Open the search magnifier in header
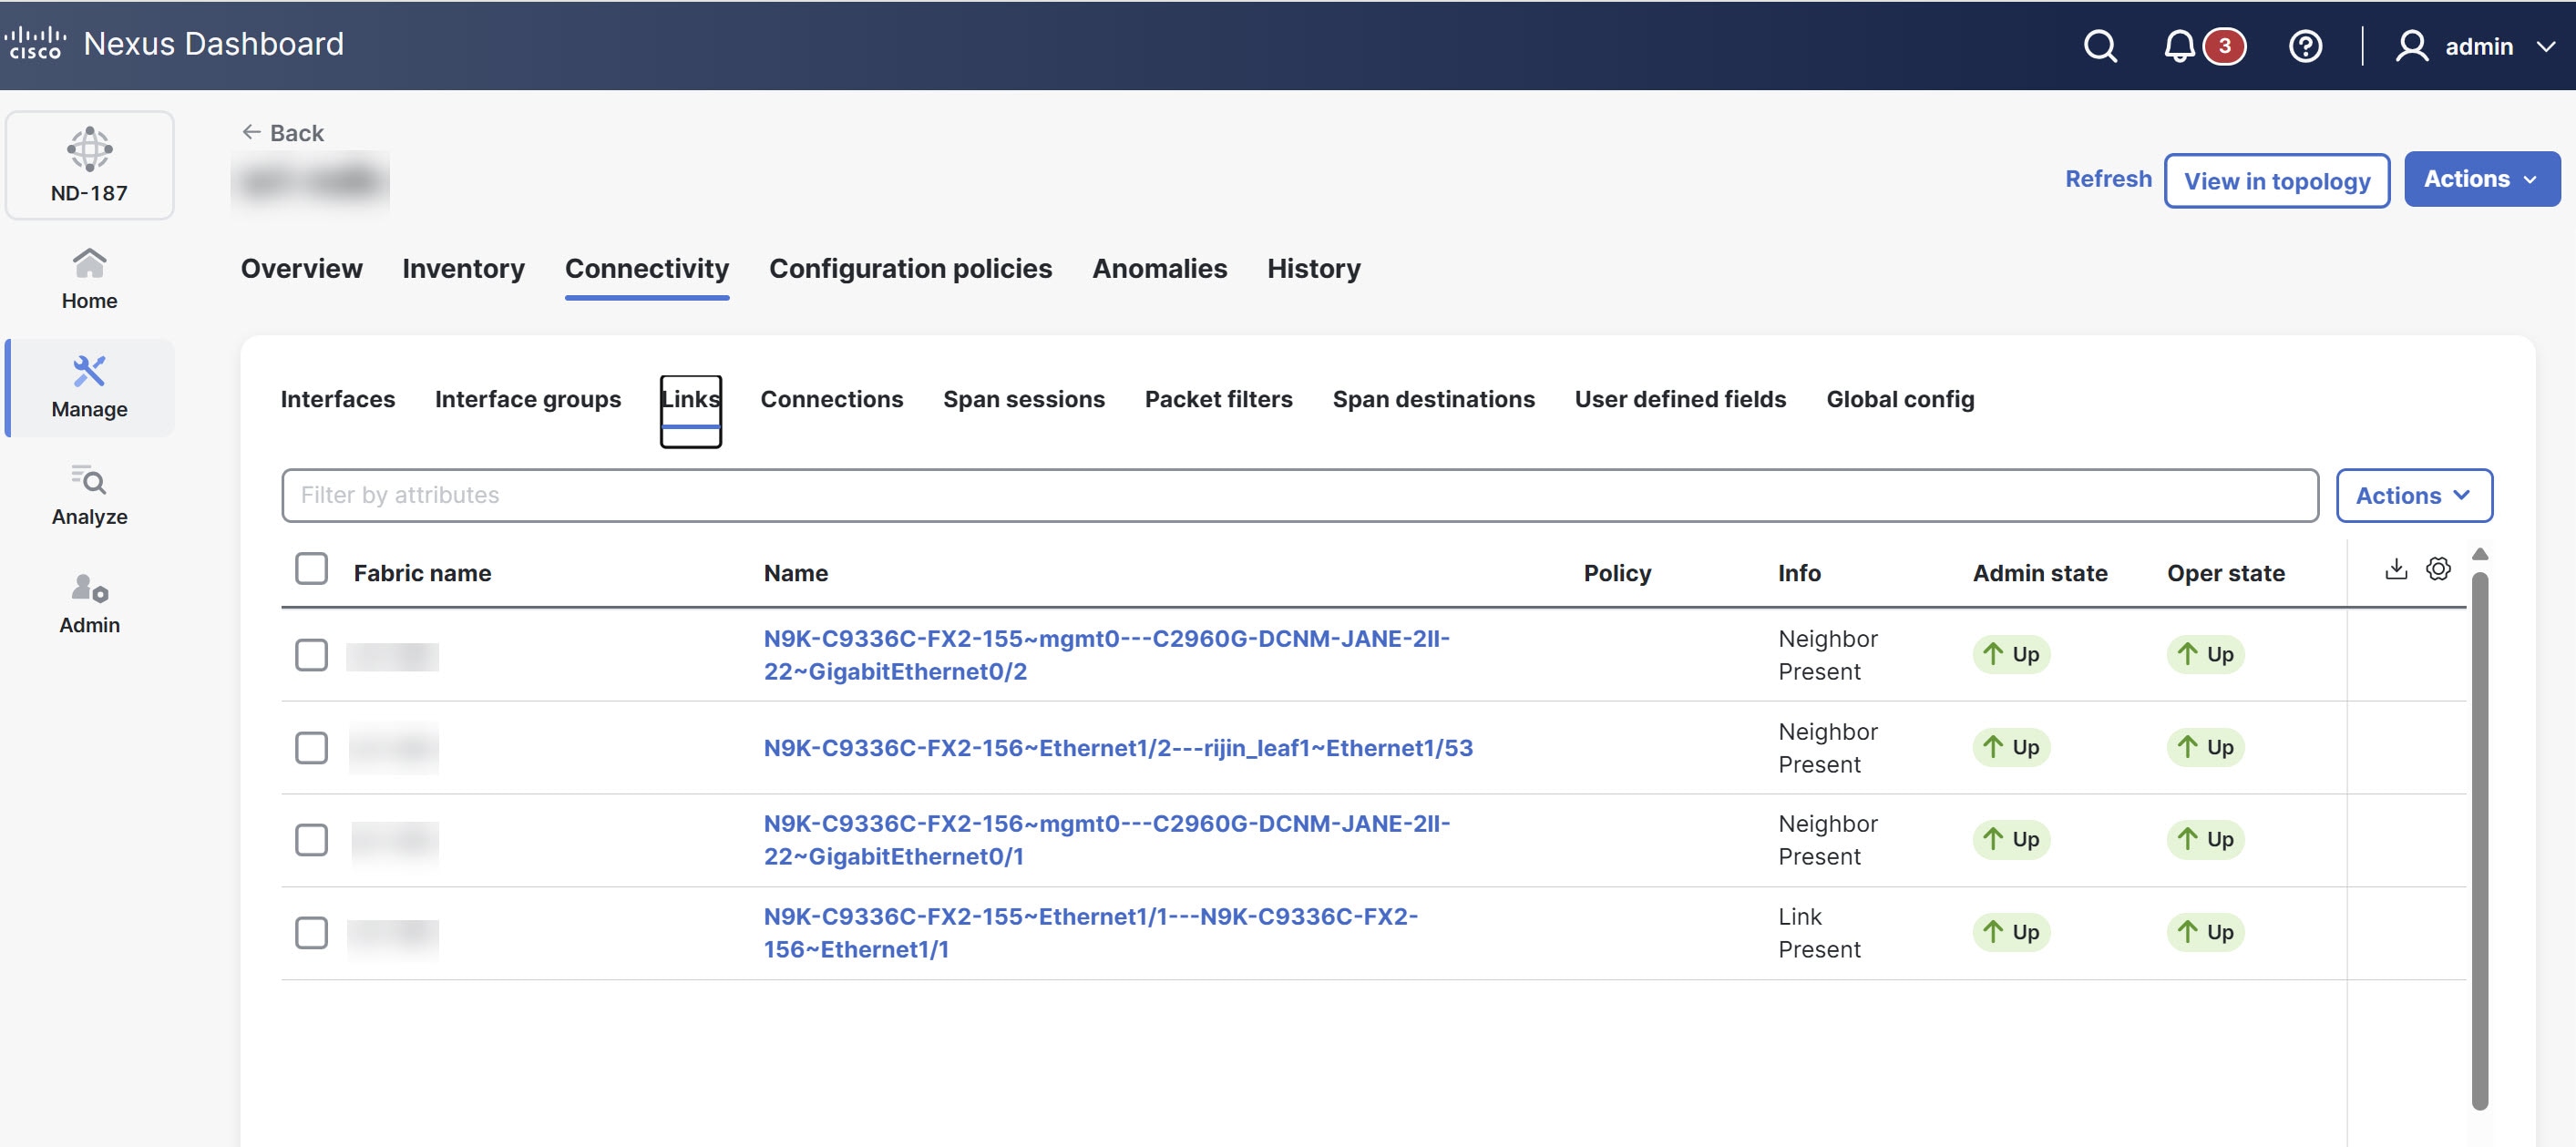This screenshot has height=1147, width=2576. (2099, 46)
